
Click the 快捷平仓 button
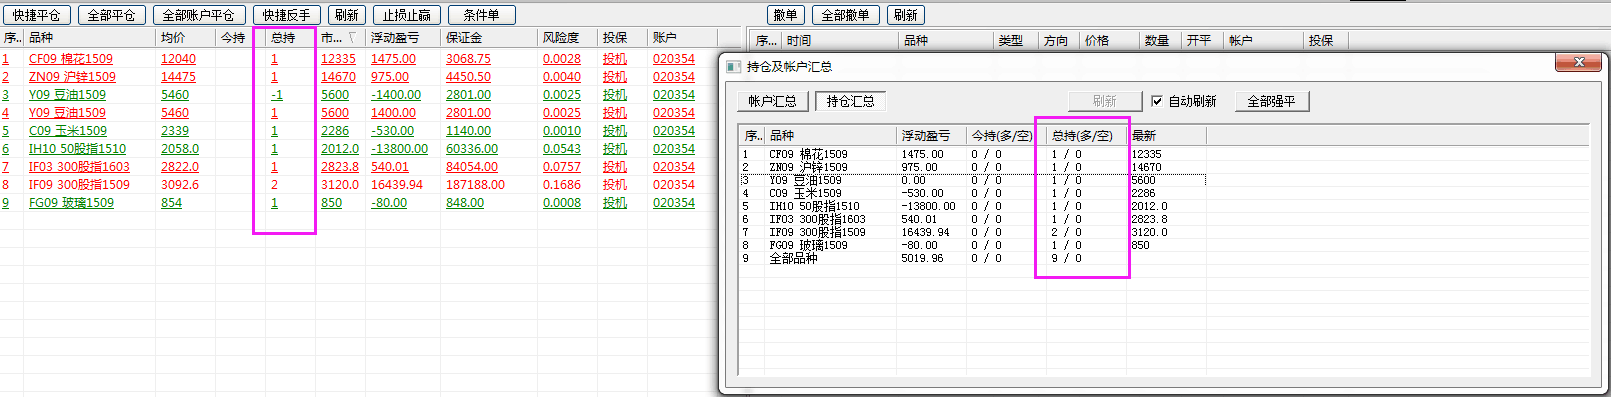coord(37,15)
